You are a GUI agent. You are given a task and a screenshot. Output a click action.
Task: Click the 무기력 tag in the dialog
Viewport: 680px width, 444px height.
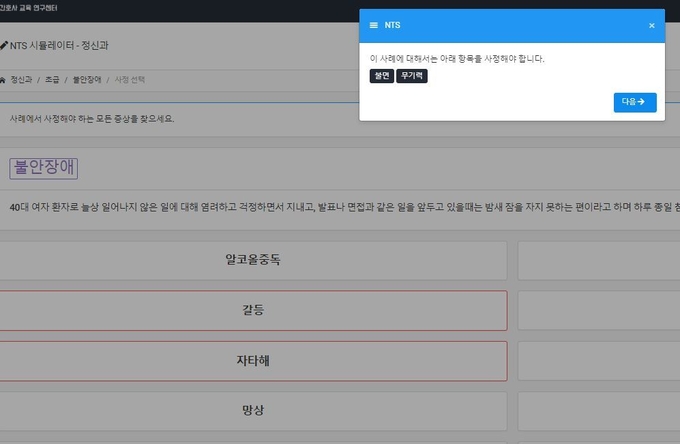pos(412,76)
